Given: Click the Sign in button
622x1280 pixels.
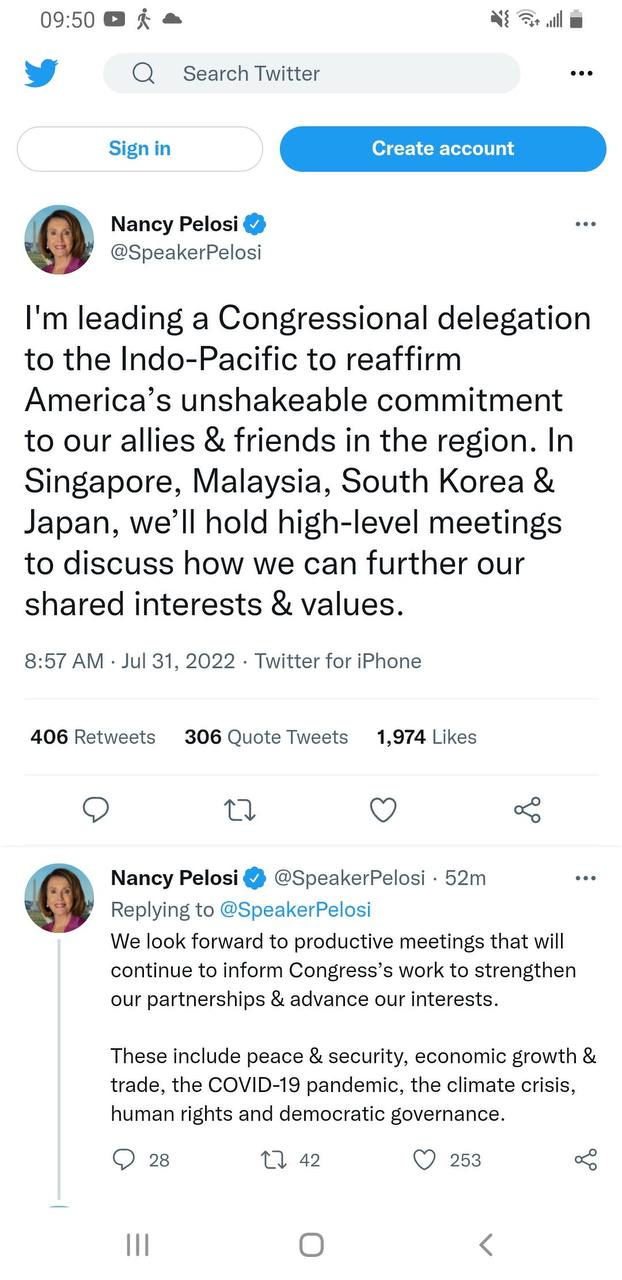Looking at the screenshot, I should tap(140, 149).
